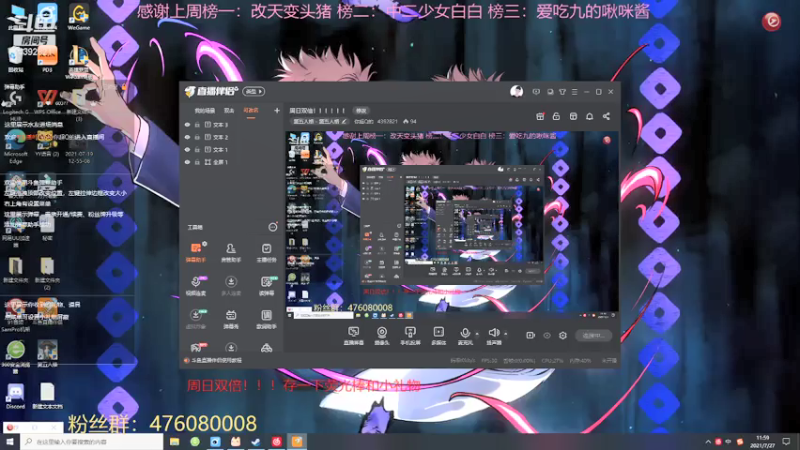Select the 文本 3 source row

tap(232, 124)
